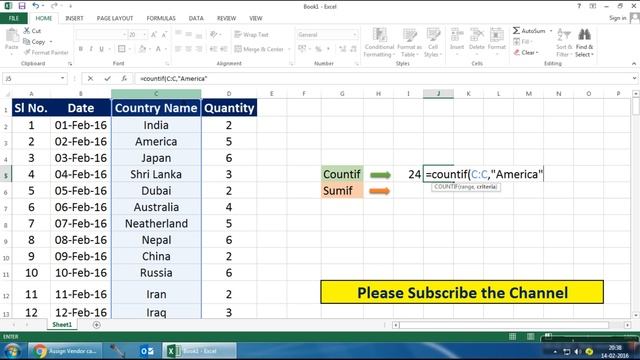Click the Undo arrow in quick access toolbar

pyautogui.click(x=36, y=6)
